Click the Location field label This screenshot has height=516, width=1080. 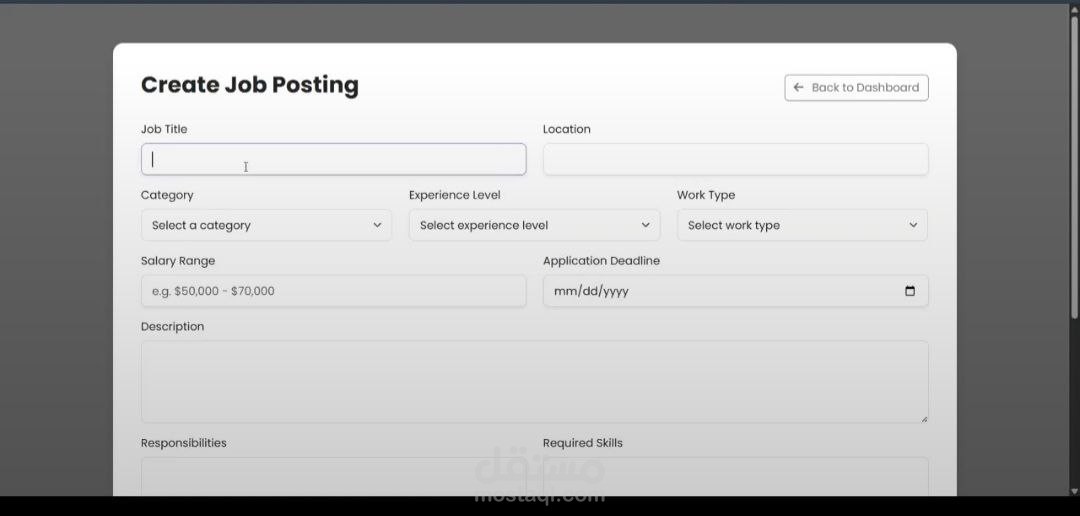(x=567, y=129)
